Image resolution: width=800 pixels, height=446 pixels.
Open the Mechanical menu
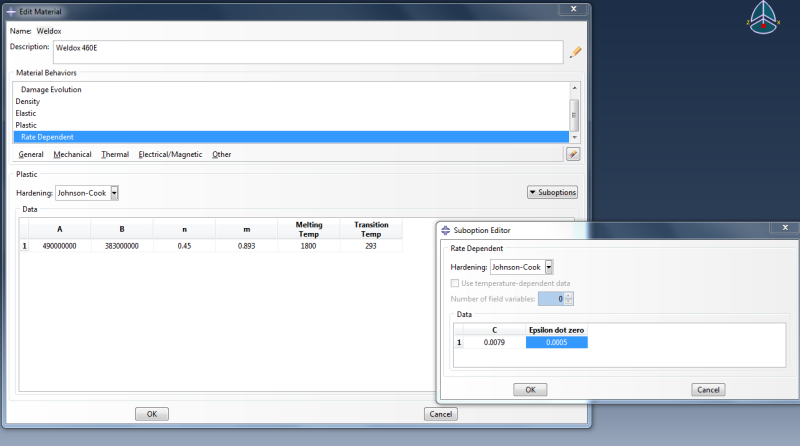click(72, 154)
